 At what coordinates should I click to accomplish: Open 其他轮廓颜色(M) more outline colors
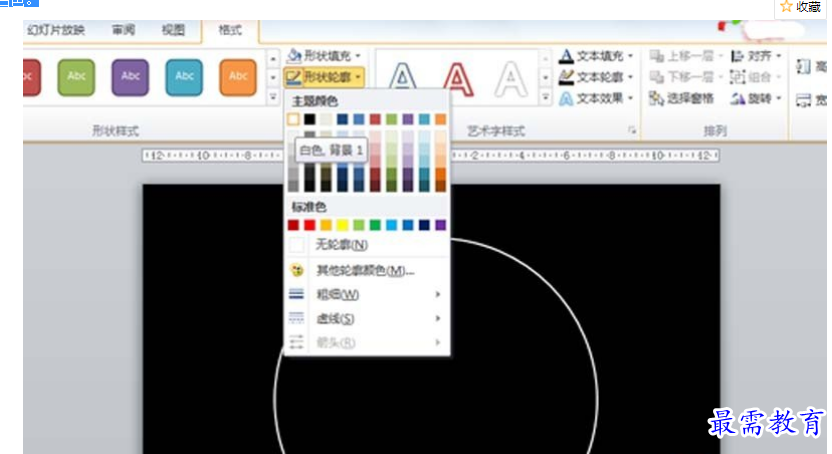tap(367, 270)
